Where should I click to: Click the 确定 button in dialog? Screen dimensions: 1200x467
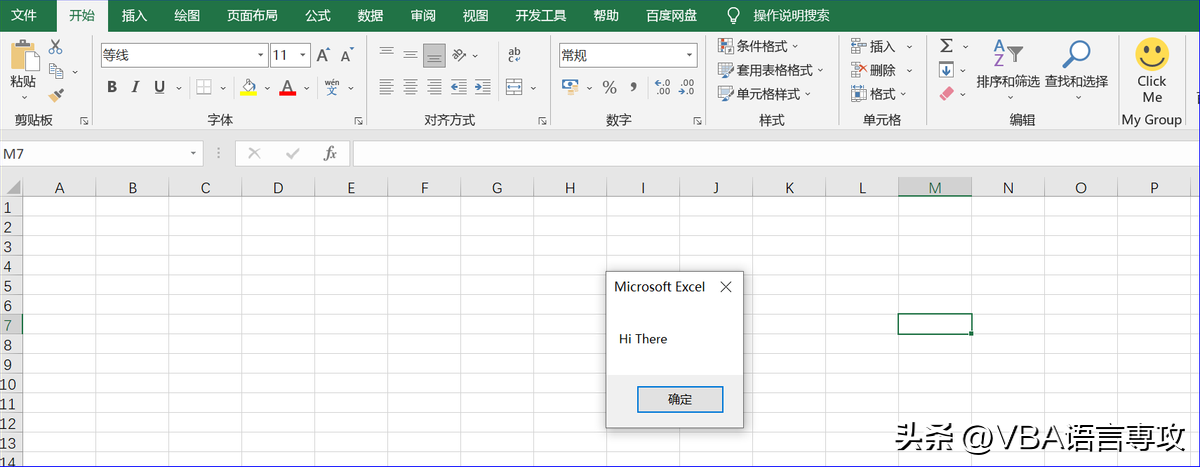click(x=680, y=399)
